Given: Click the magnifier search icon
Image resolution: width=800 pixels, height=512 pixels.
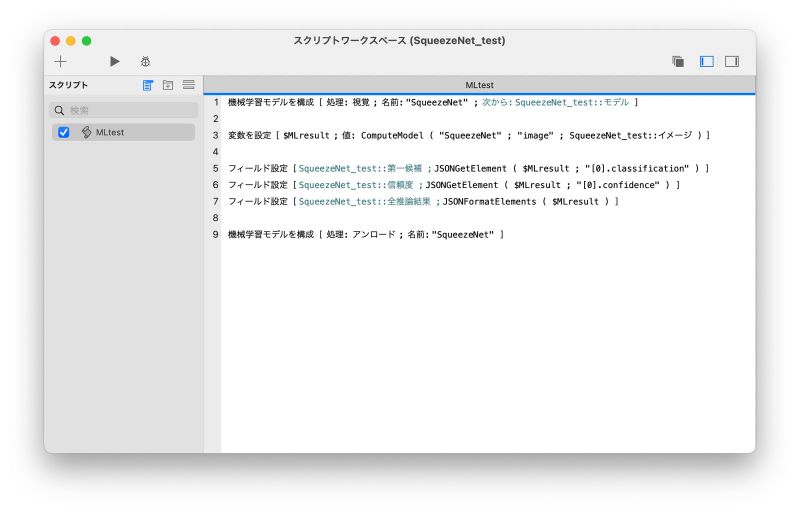Looking at the screenshot, I should tap(59, 110).
